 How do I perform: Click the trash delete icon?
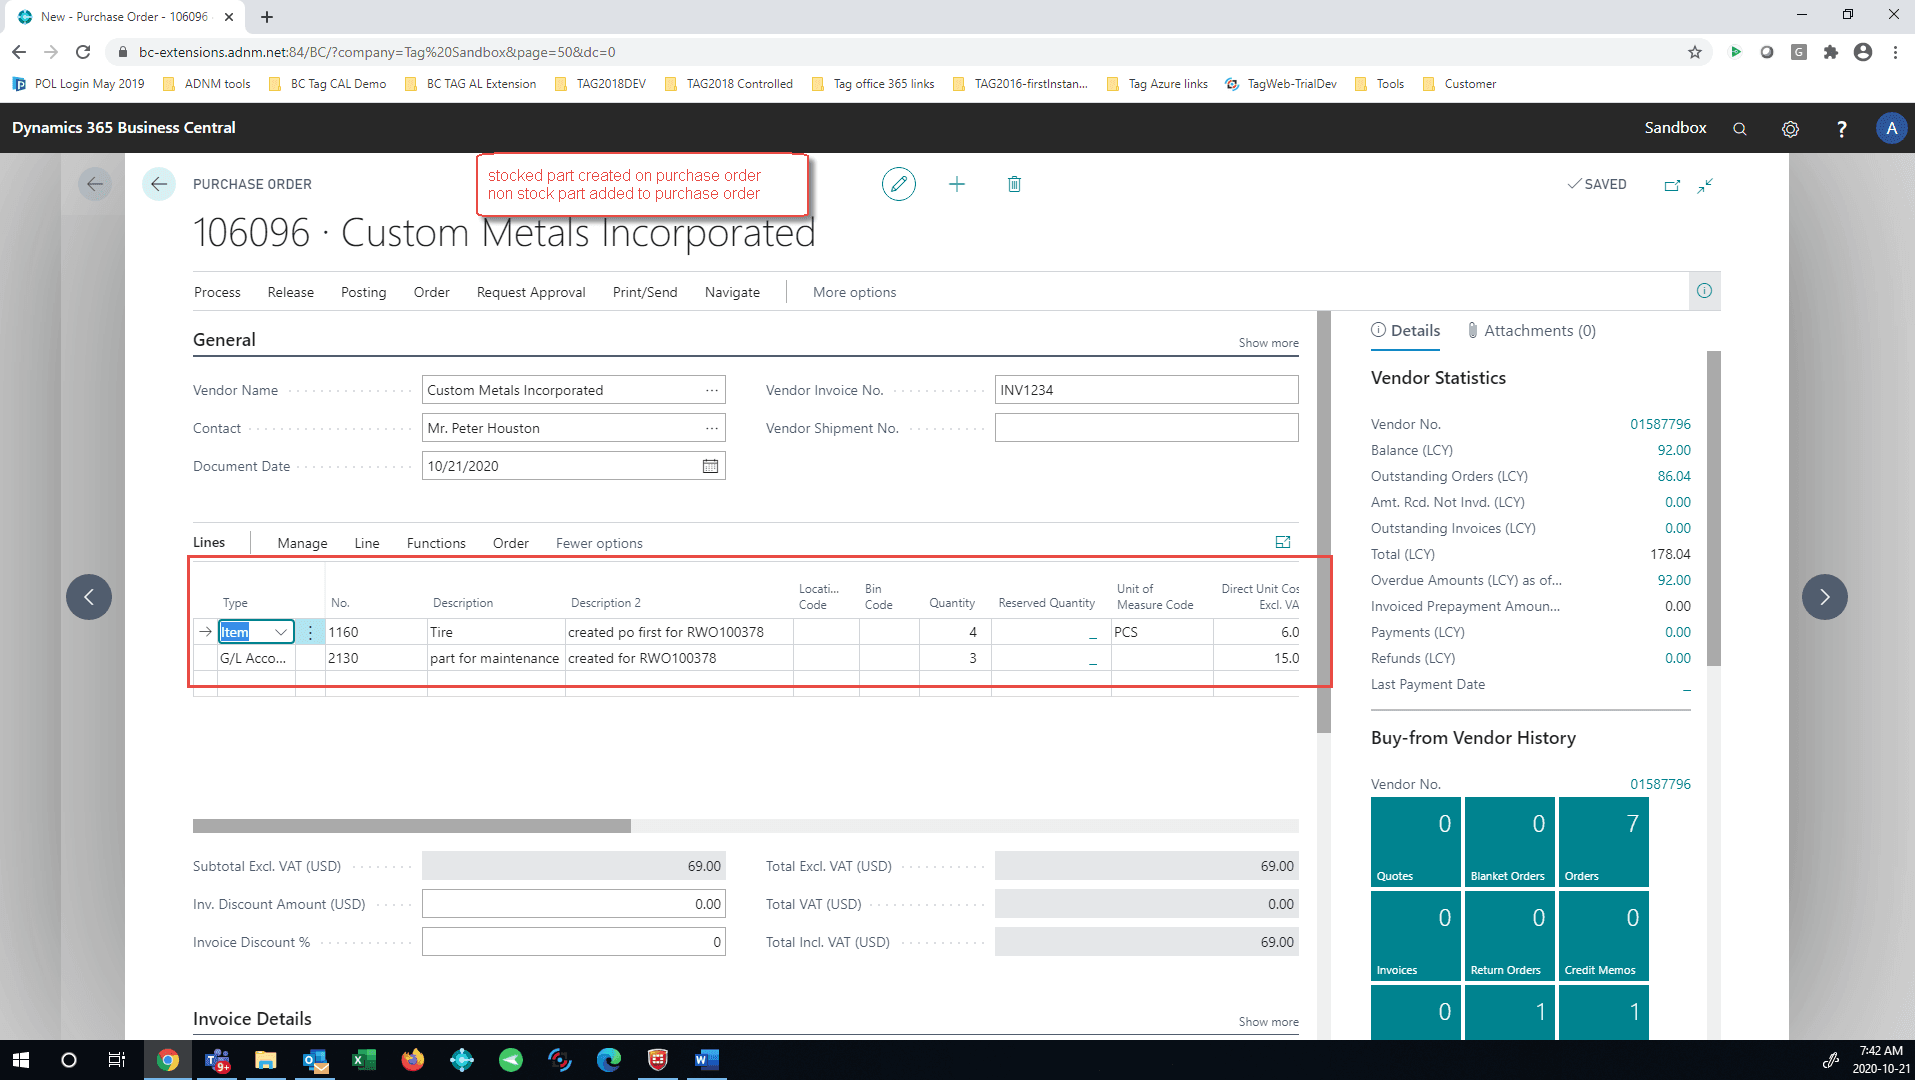(1014, 184)
